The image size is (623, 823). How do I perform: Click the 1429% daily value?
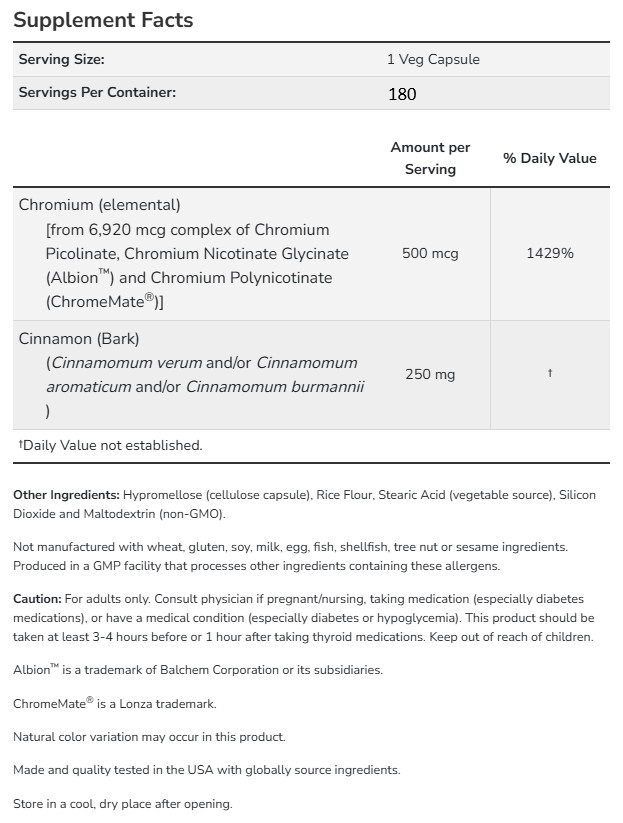[550, 253]
